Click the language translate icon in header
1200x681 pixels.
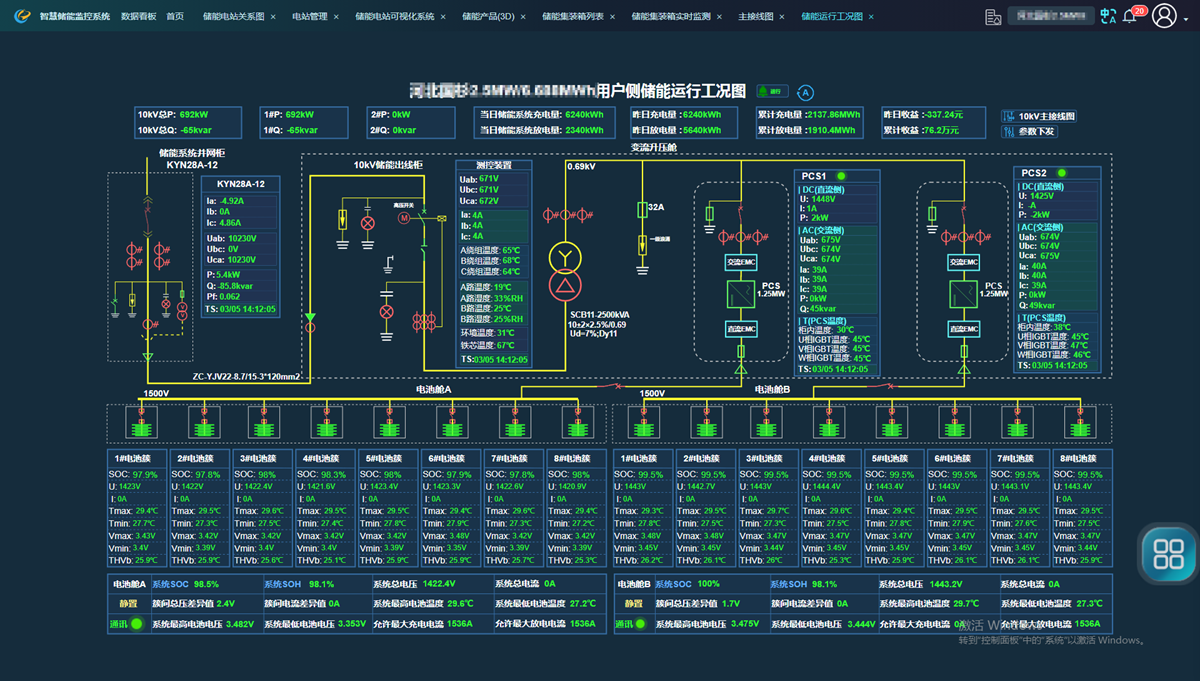point(1106,16)
